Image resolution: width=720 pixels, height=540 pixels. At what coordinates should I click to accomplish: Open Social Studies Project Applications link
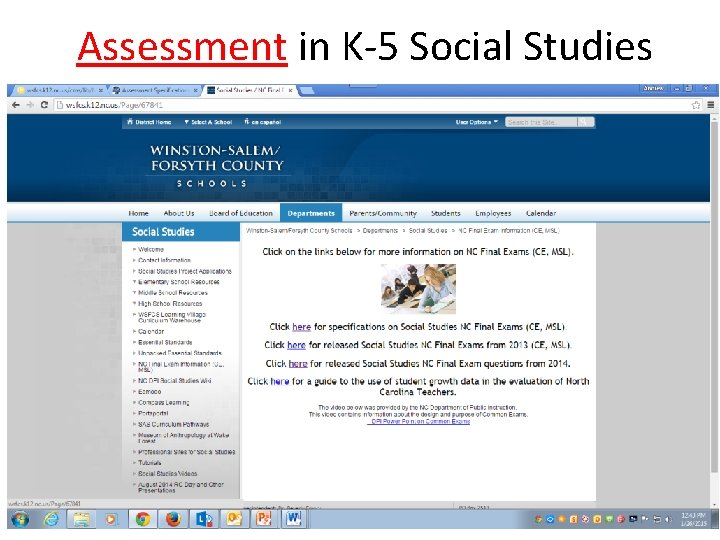[185, 271]
